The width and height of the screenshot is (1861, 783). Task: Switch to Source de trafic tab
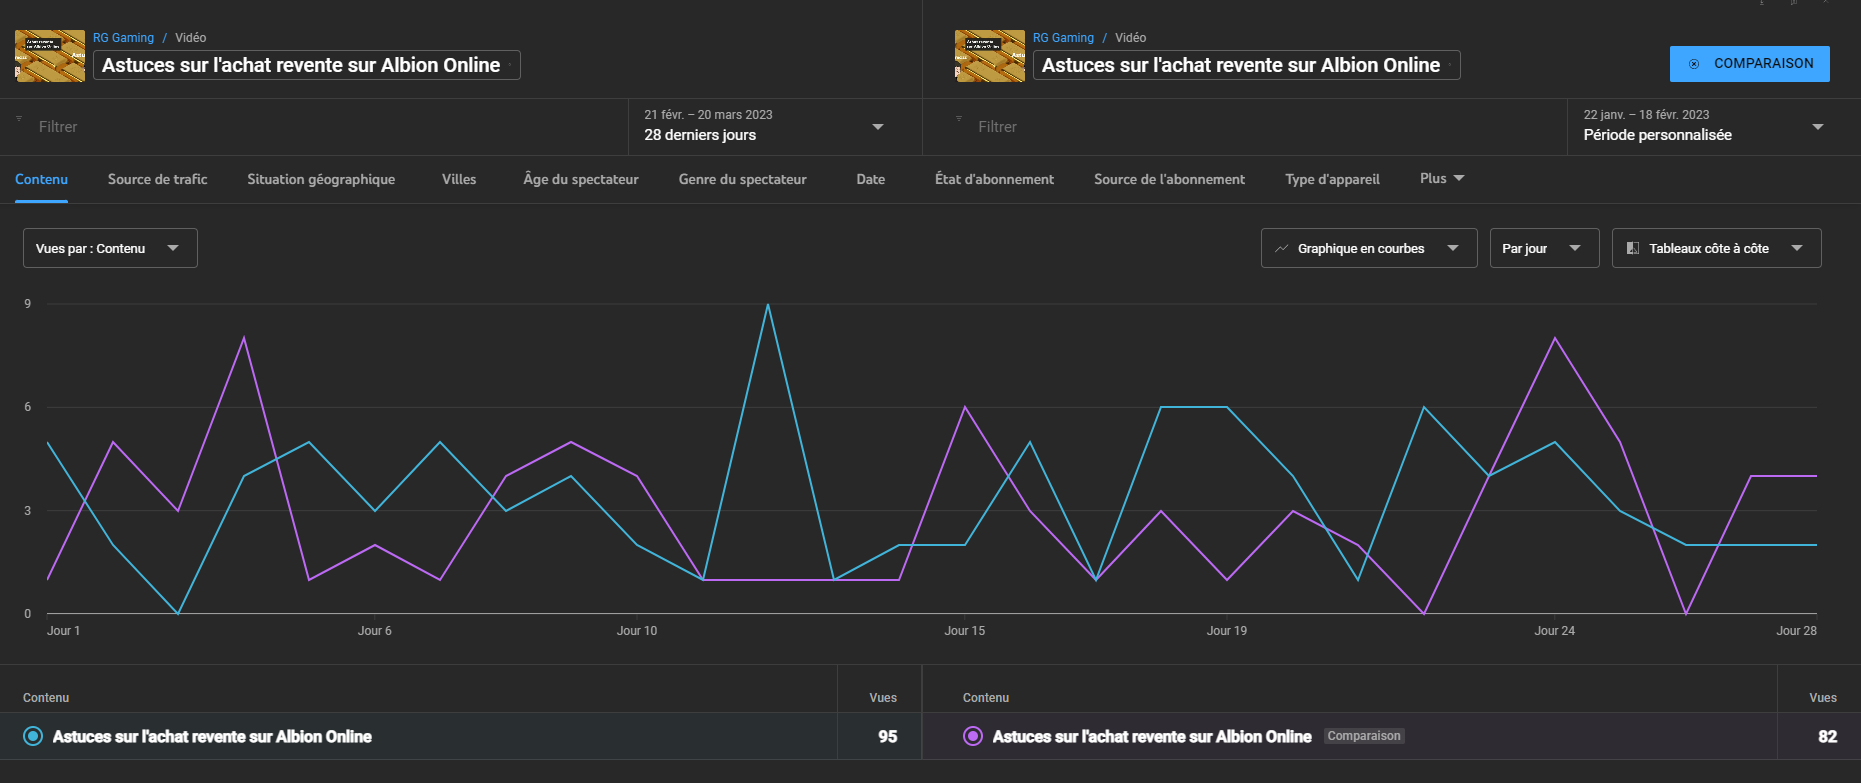point(158,179)
